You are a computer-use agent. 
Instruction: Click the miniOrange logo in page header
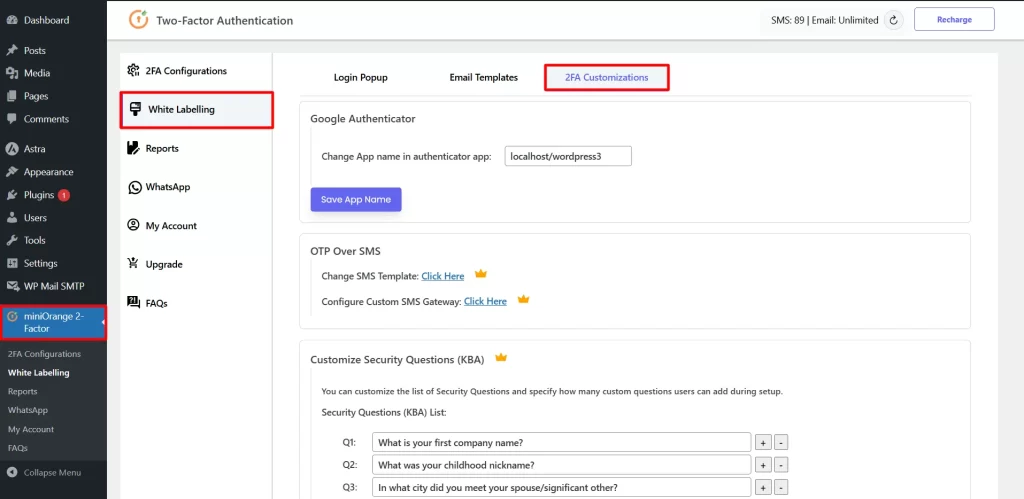[x=138, y=20]
